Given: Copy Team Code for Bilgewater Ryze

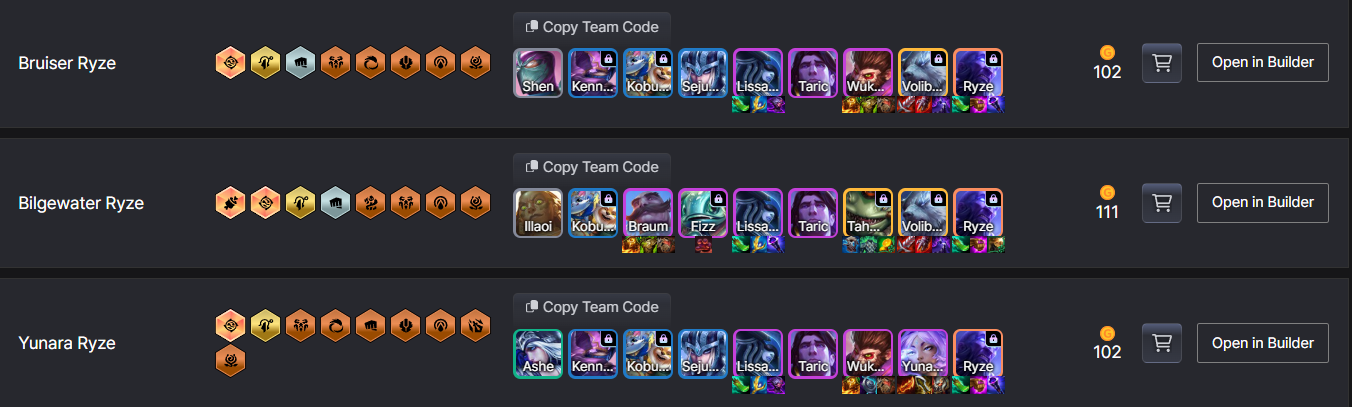Looking at the screenshot, I should tap(592, 167).
